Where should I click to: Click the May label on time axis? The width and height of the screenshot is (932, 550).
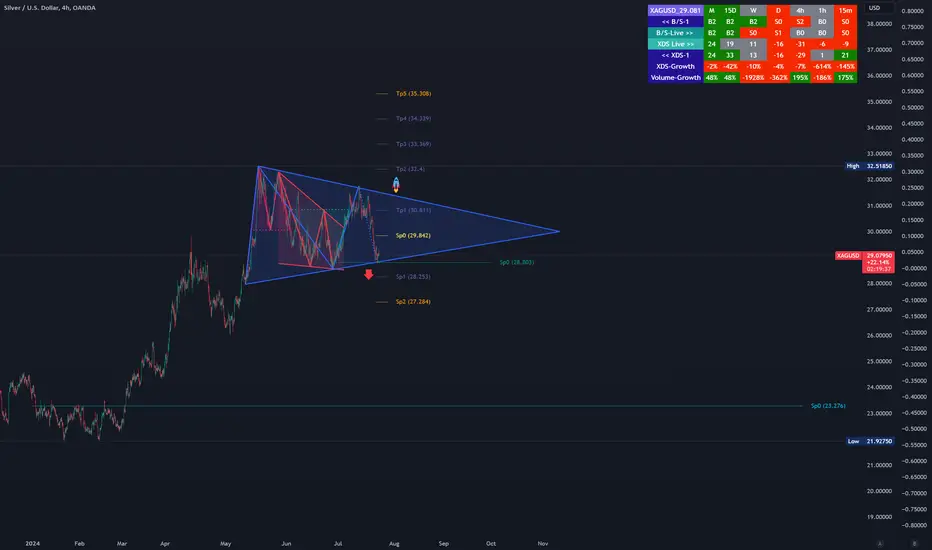[225, 543]
